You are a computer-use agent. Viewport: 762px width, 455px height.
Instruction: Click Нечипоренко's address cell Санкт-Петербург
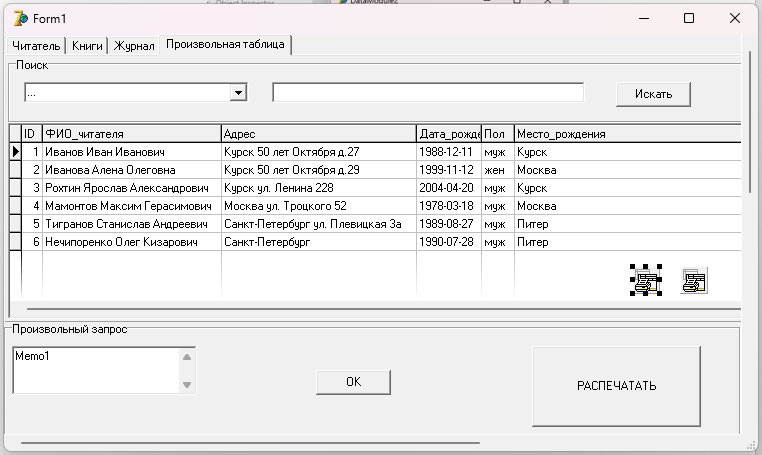coord(319,242)
